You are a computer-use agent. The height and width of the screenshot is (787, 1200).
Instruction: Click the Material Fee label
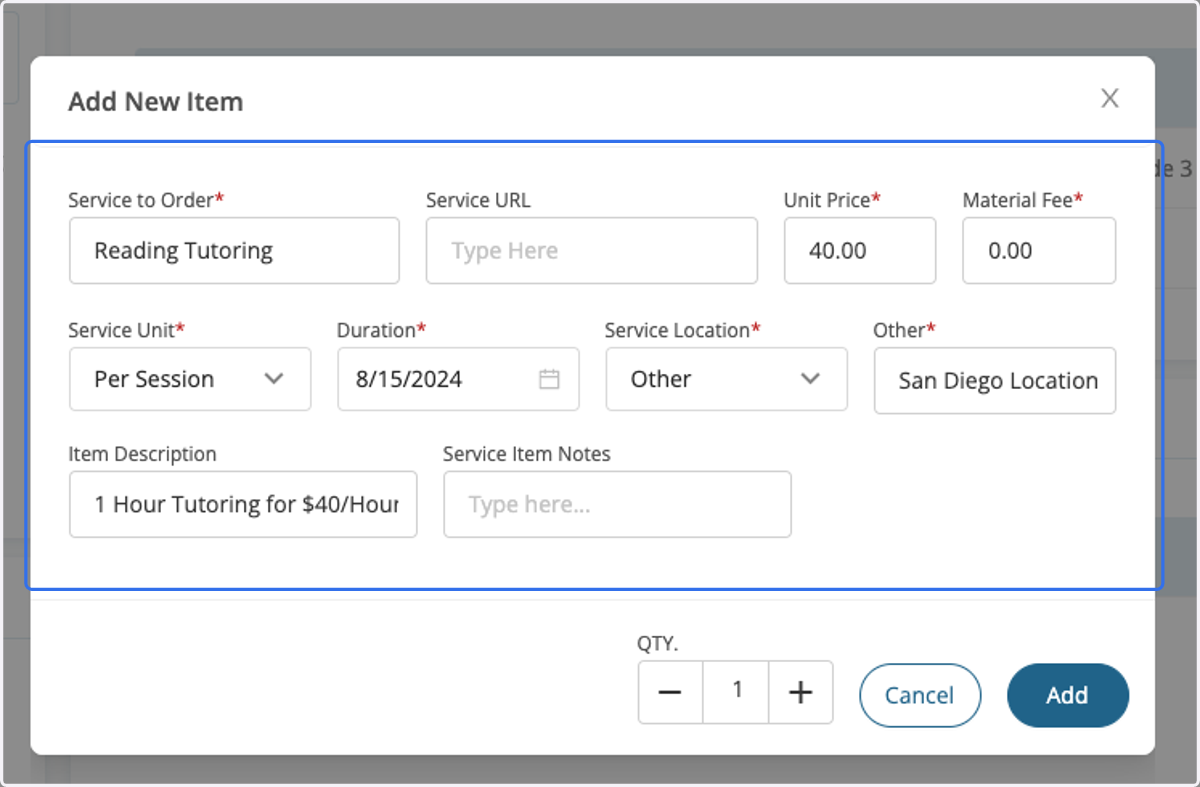pos(1023,200)
